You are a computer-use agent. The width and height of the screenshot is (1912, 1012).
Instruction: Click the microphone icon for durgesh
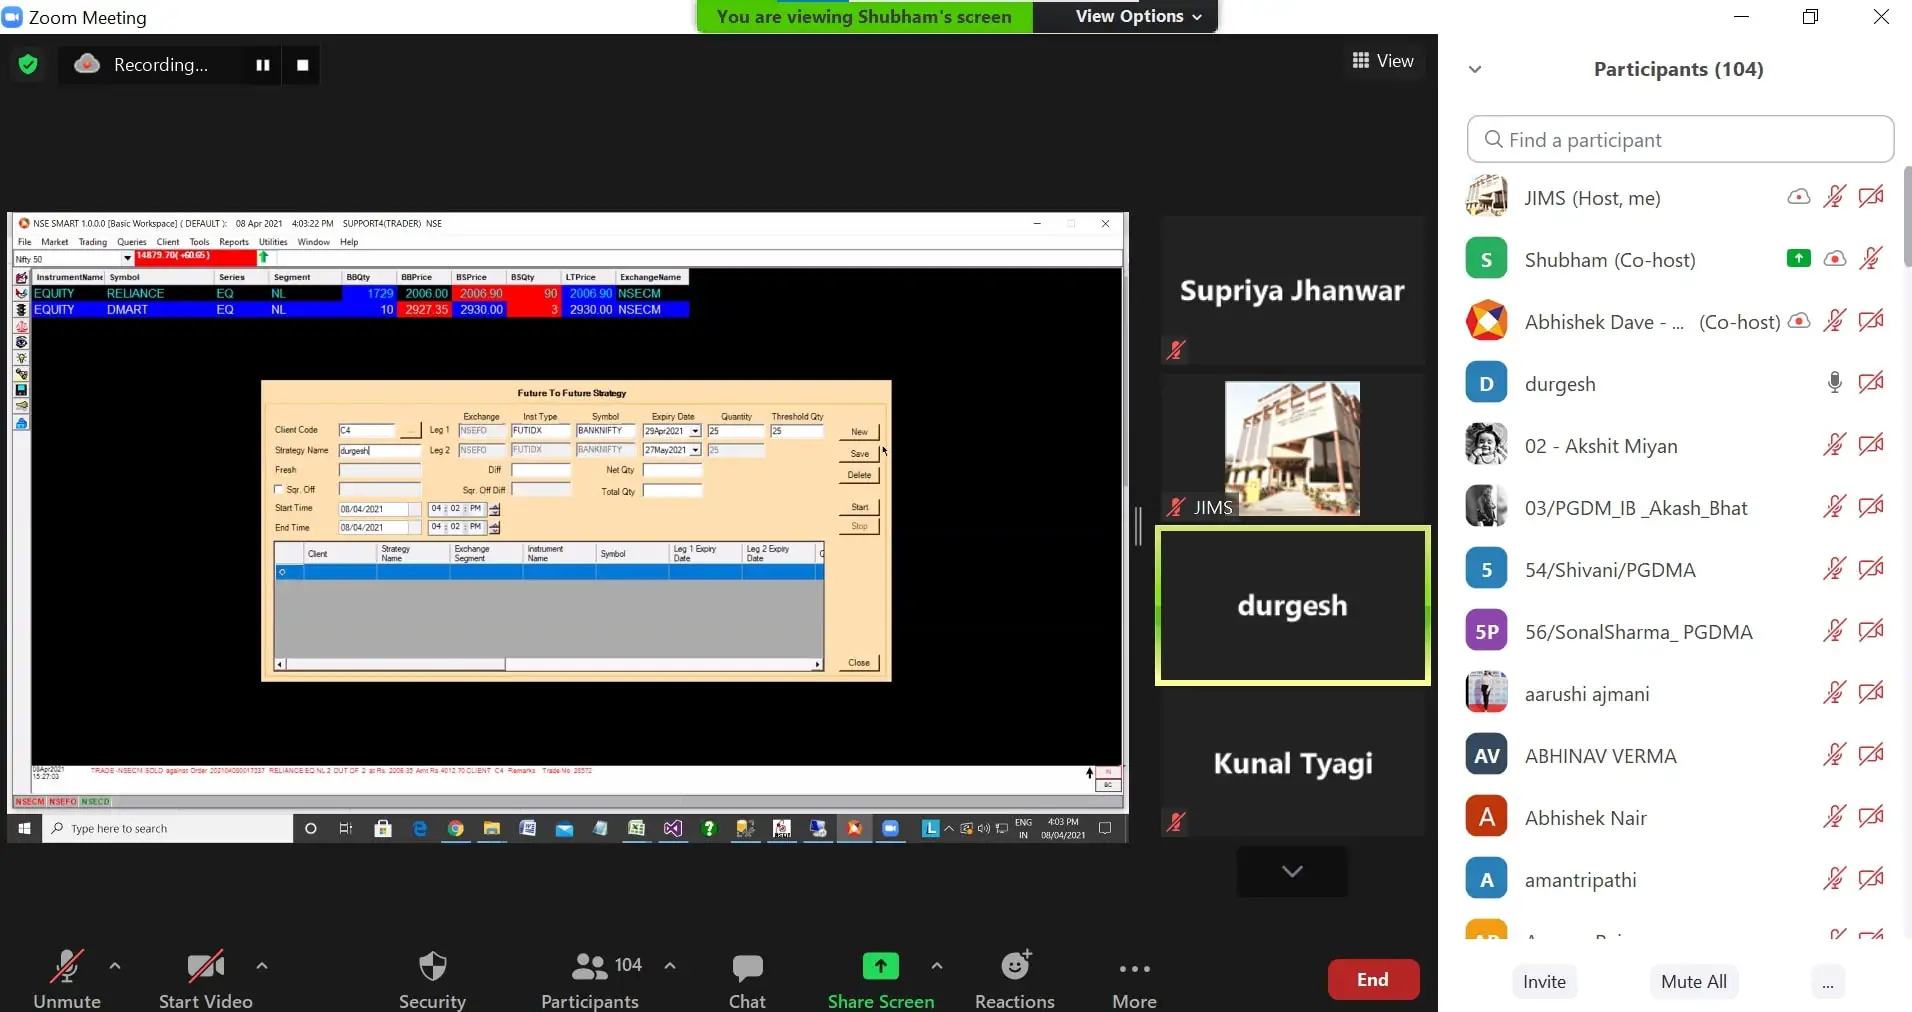[1834, 383]
